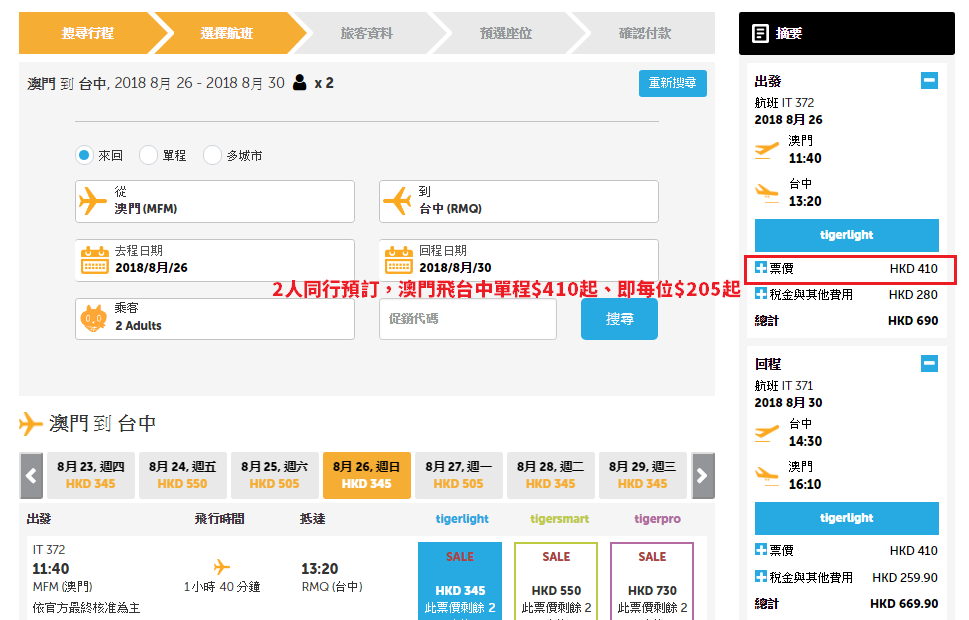Expand 票價 details in 回程 section
Viewport: 969px width, 620px height.
761,550
